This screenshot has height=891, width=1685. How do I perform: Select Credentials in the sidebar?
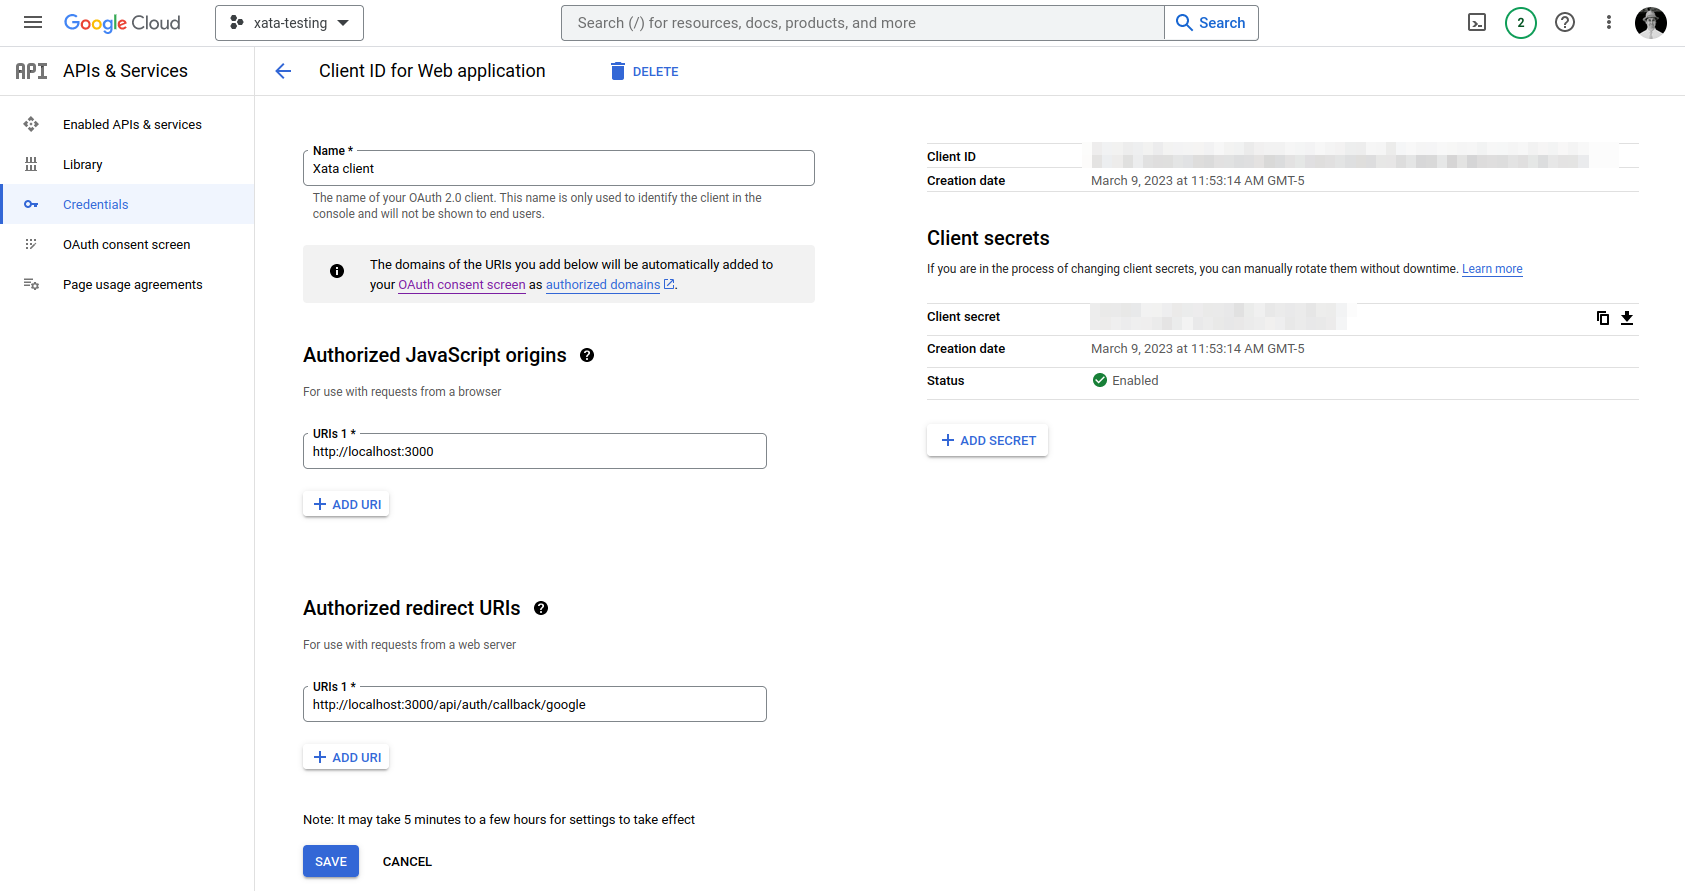[127, 204]
